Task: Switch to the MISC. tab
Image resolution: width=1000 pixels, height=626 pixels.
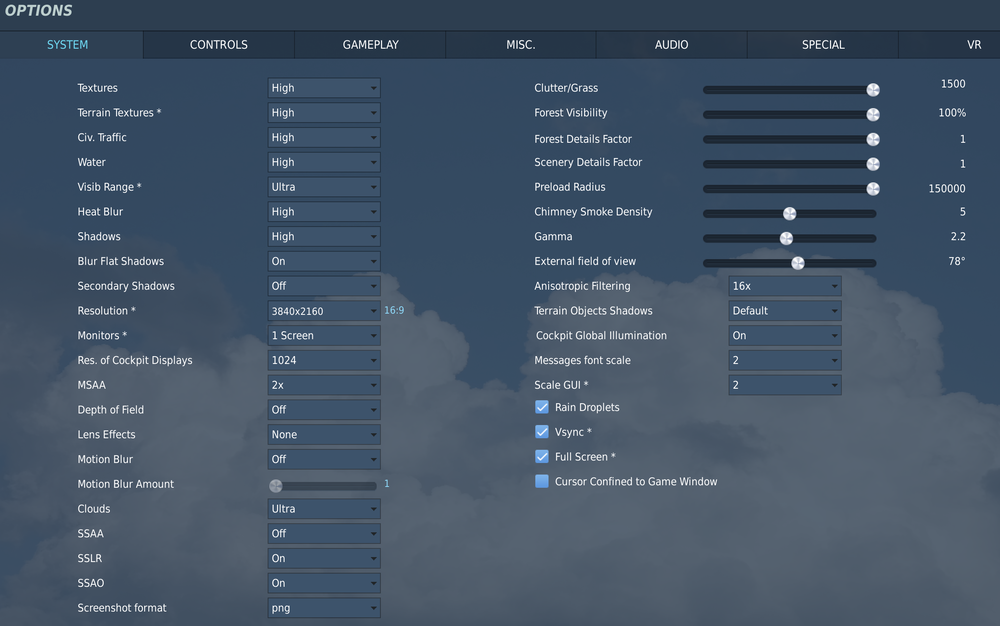Action: coord(520,45)
